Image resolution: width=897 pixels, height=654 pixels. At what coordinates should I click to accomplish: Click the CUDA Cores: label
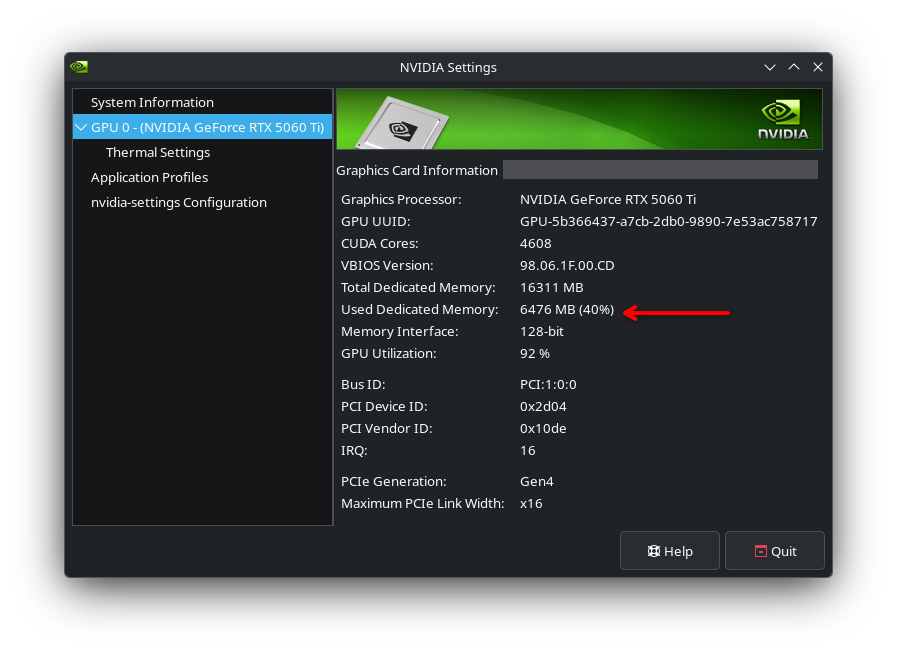click(379, 244)
